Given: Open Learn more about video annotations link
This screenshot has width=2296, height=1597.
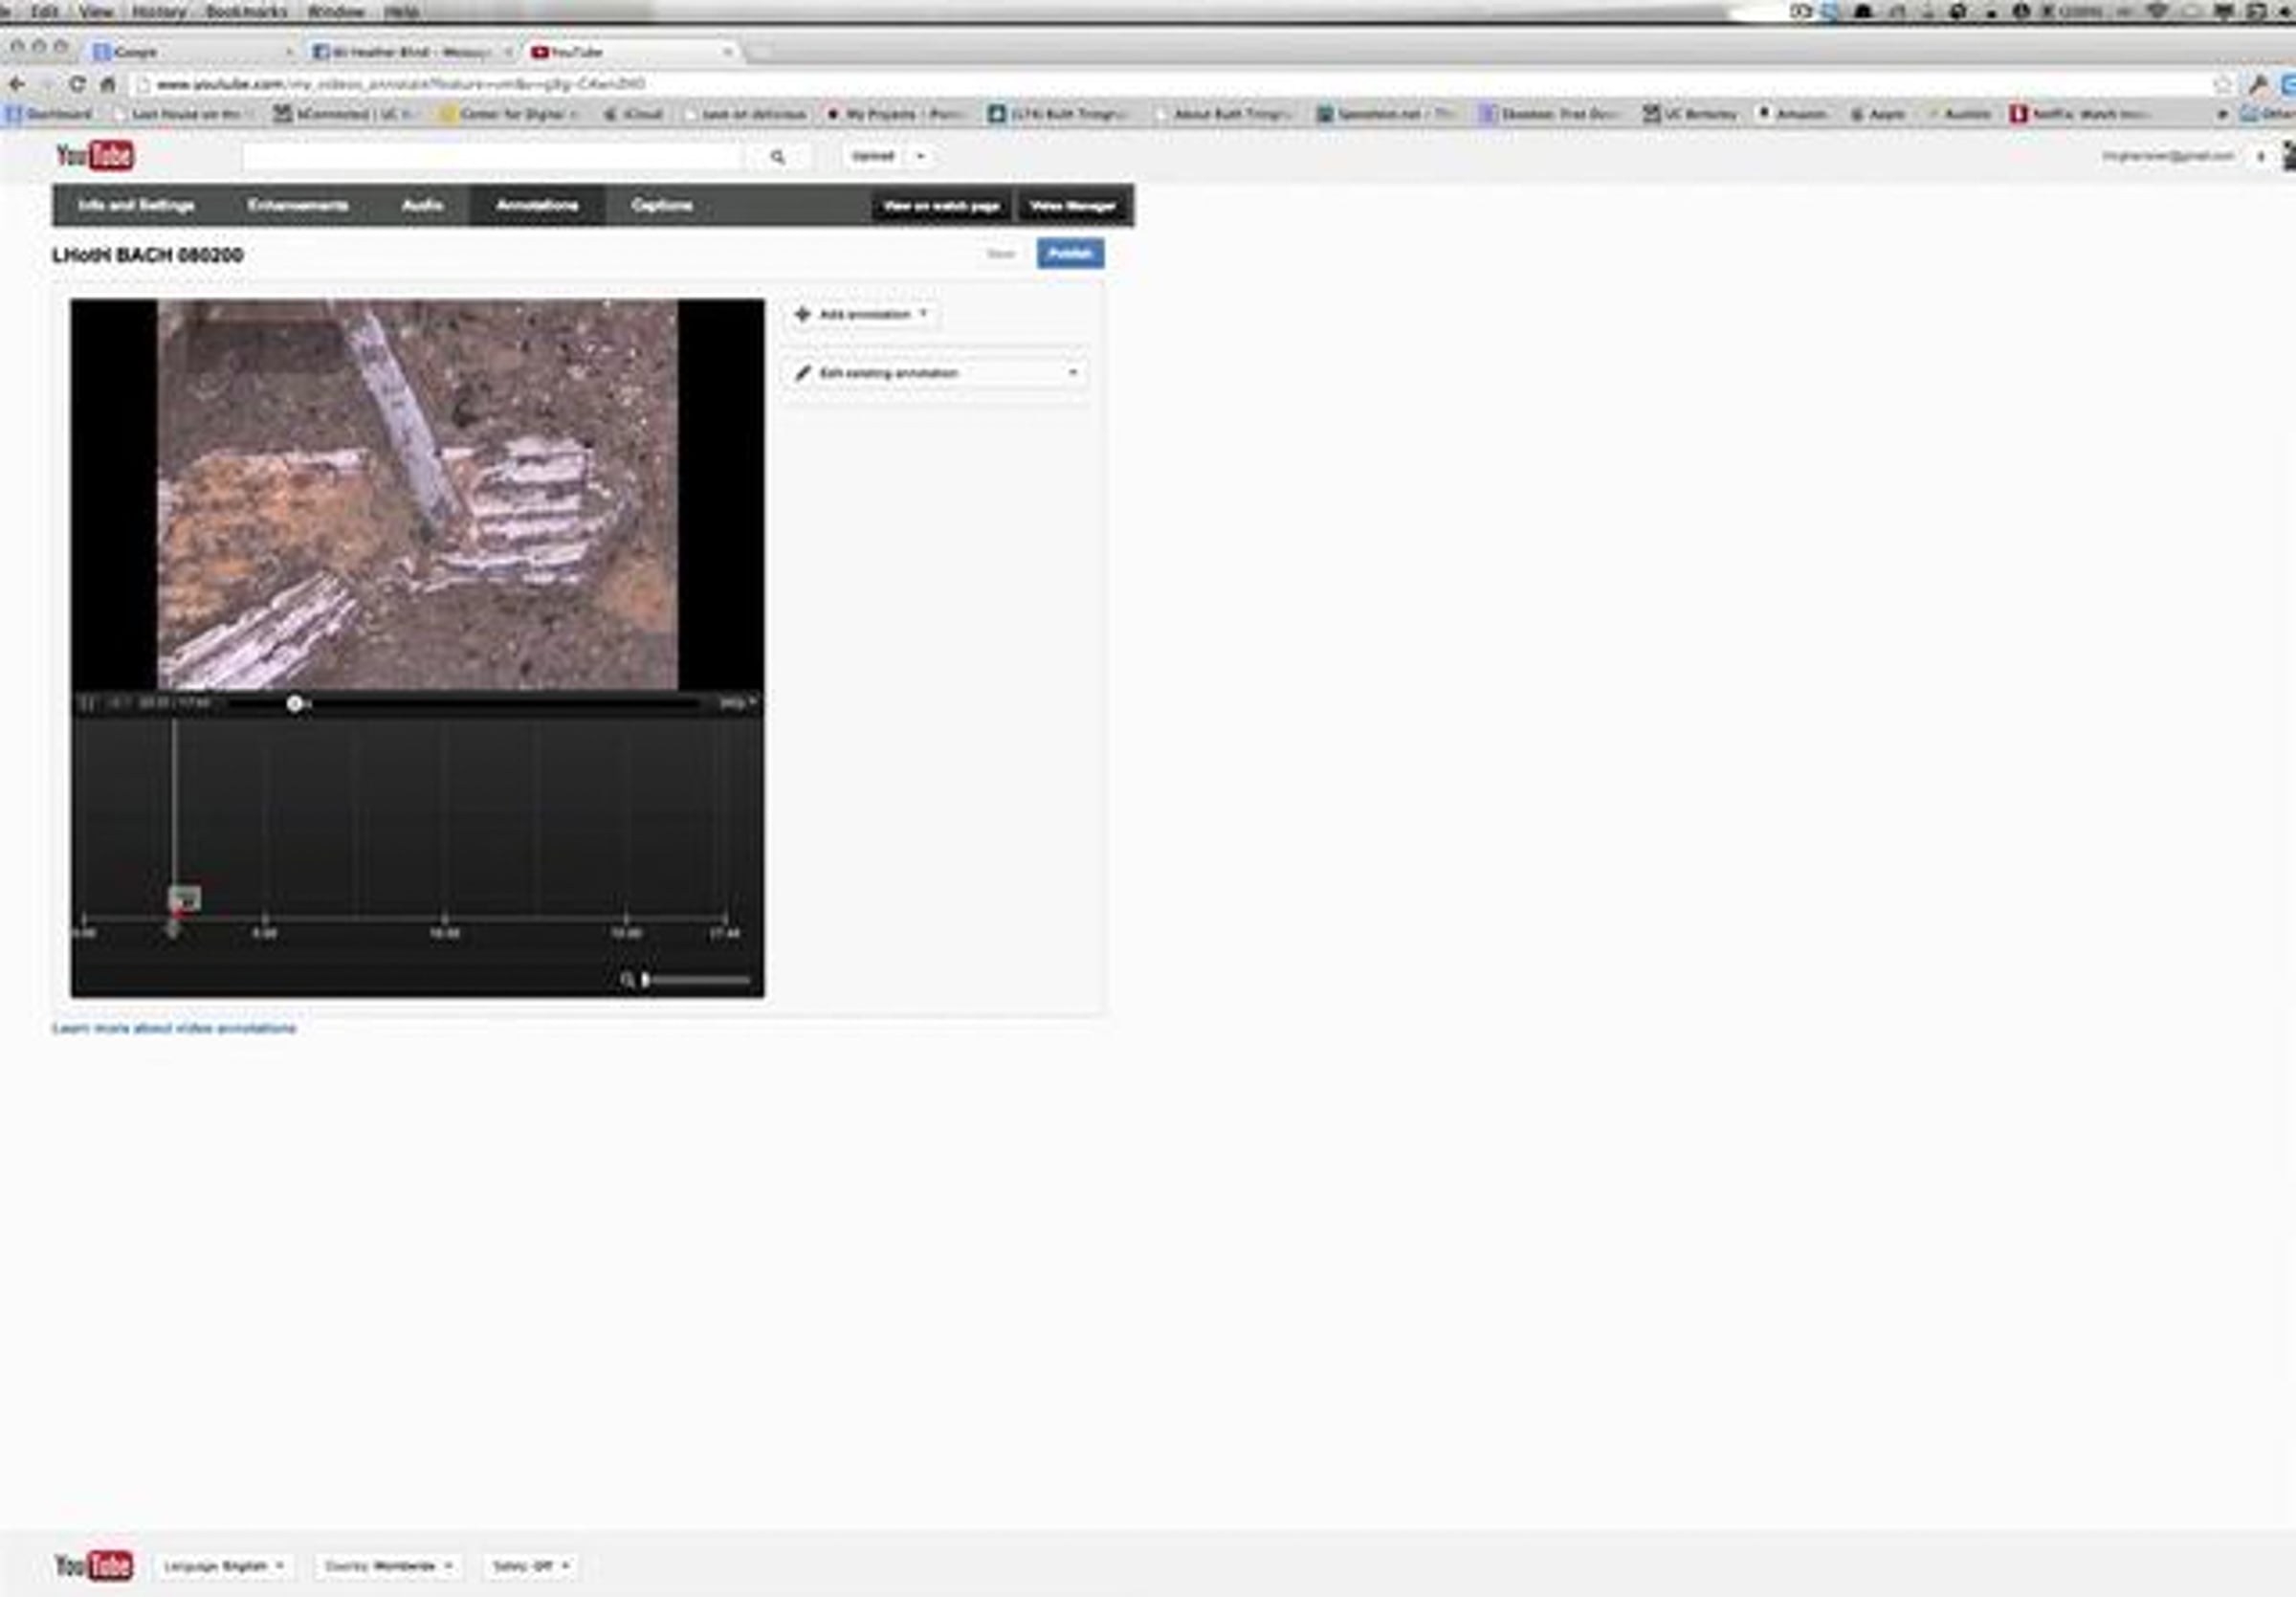Looking at the screenshot, I should (x=174, y=1028).
